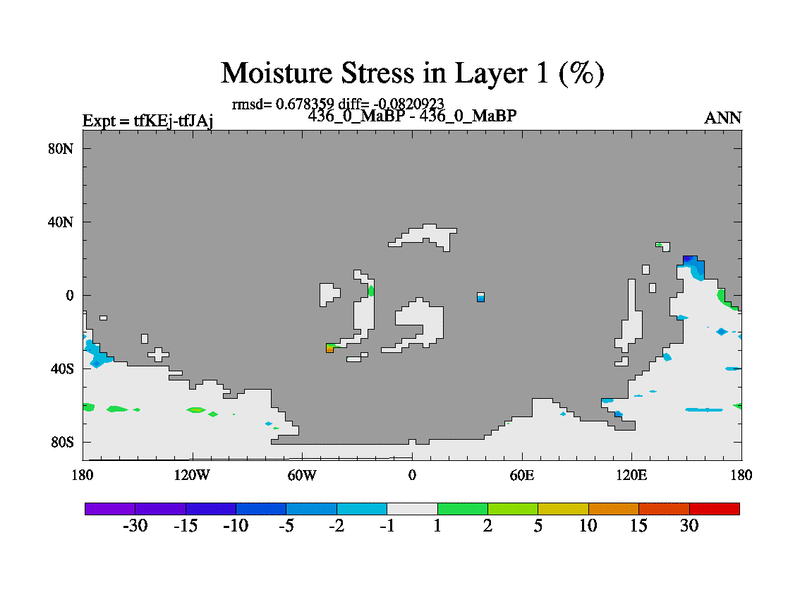Click the 60W longitude axis label
The image size is (800, 600).
302,475
